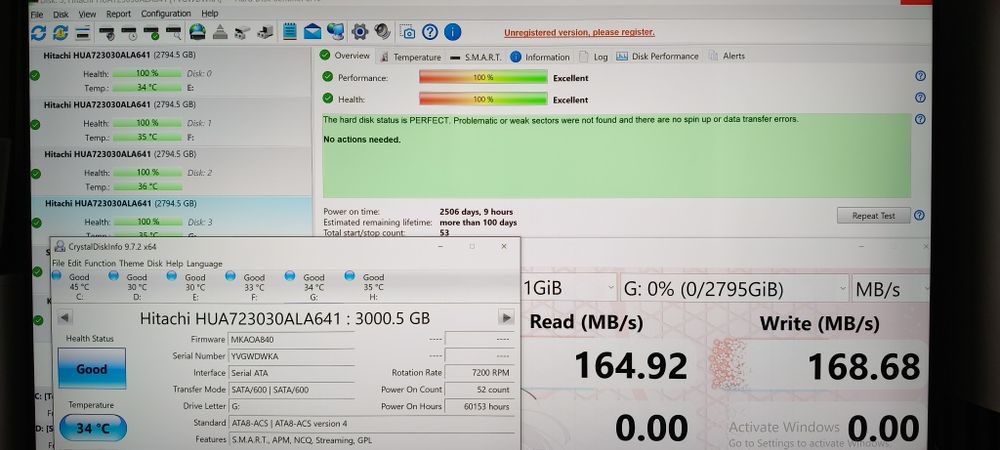Click the 34 °C temperature button
This screenshot has width=1000, height=450.
coord(93,428)
